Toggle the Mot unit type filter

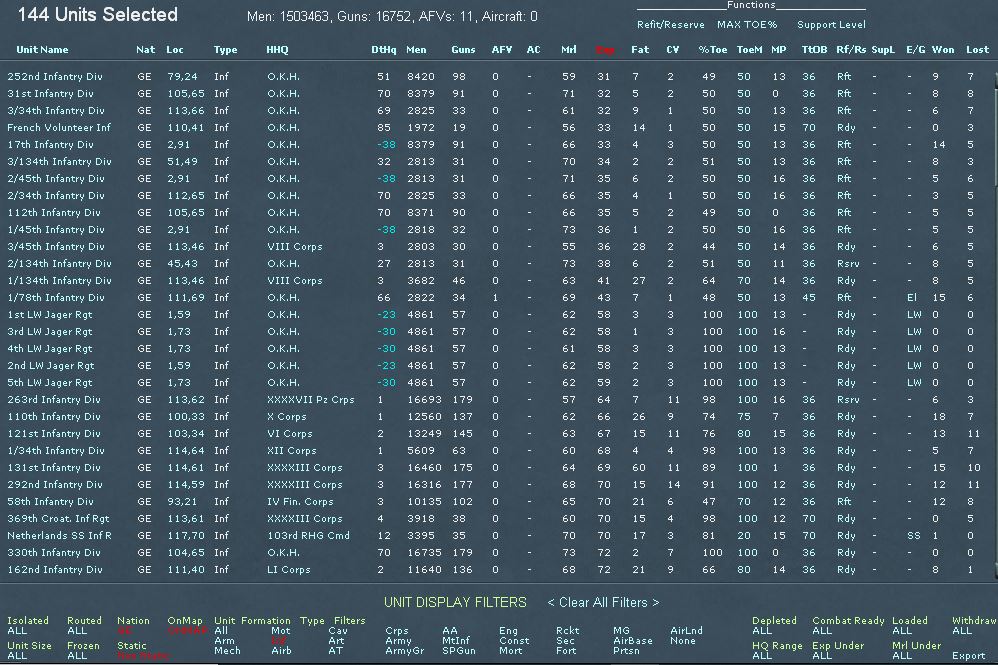pos(281,631)
